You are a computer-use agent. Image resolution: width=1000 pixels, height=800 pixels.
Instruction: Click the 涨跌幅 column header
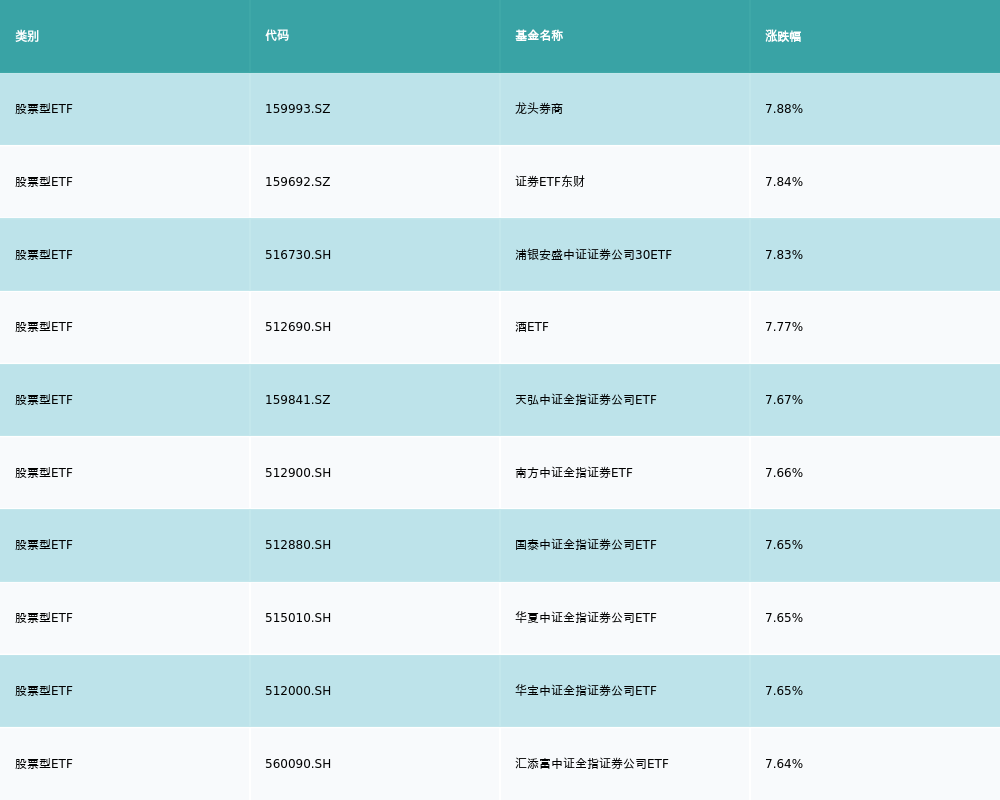[783, 36]
